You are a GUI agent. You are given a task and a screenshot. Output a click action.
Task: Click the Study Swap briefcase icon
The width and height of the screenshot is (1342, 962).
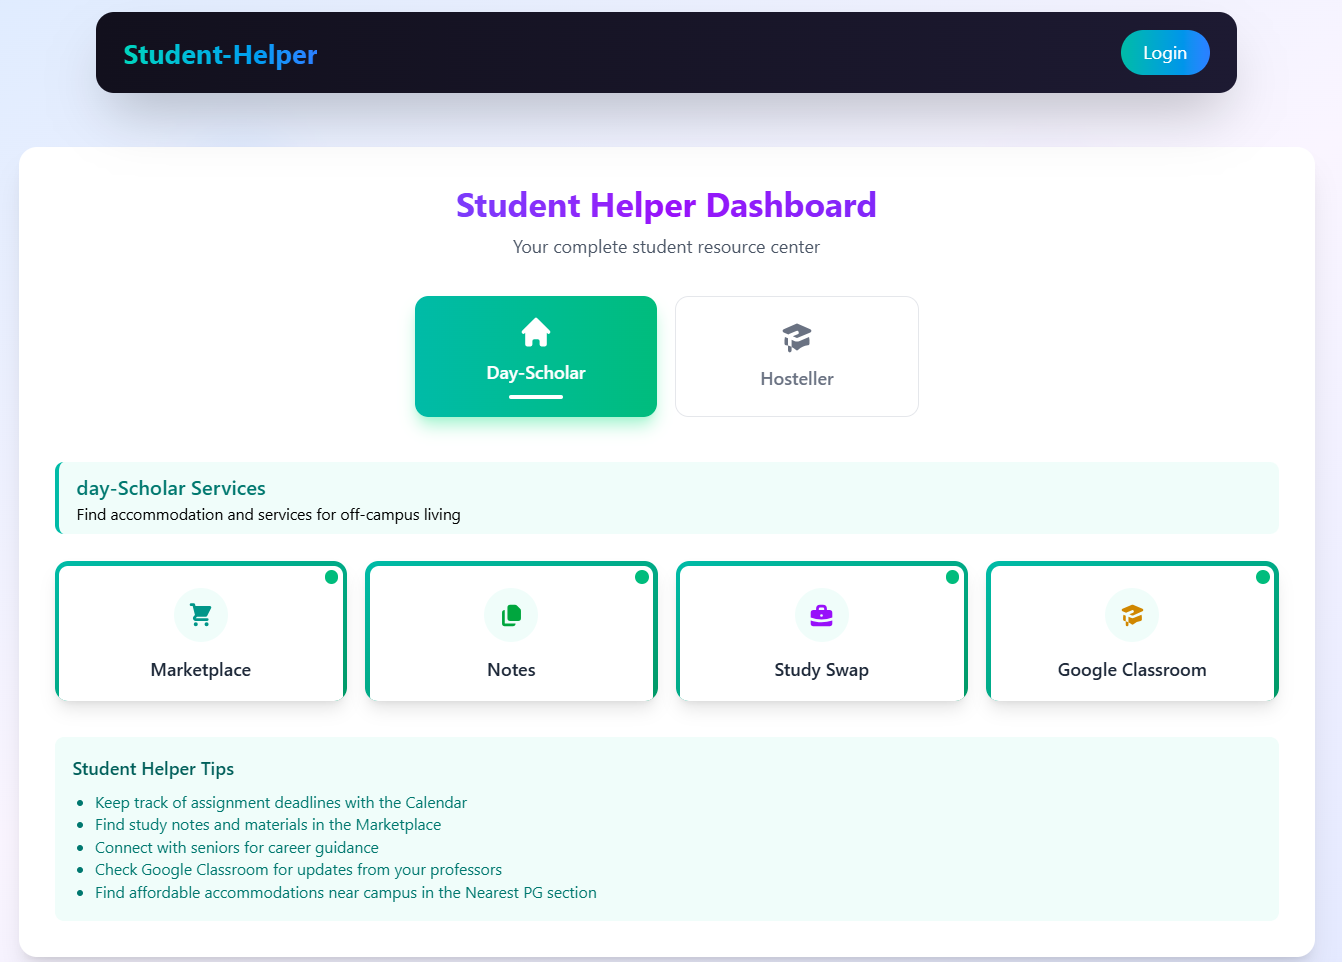click(822, 615)
